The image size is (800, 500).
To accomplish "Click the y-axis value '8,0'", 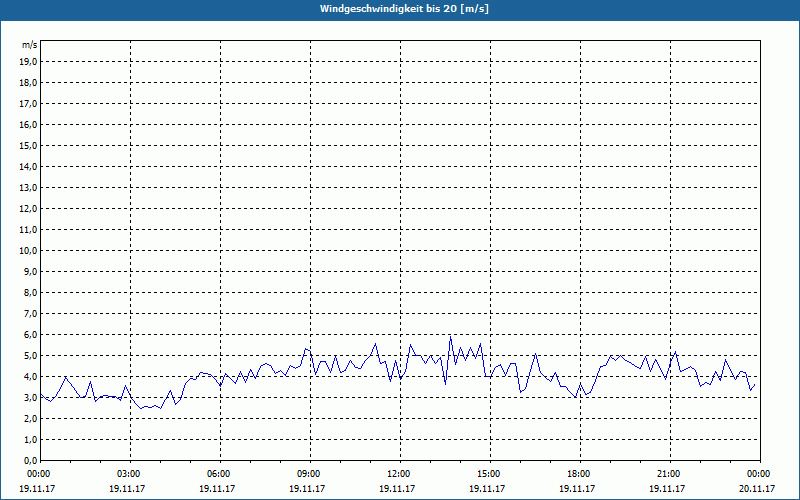I will coord(30,292).
